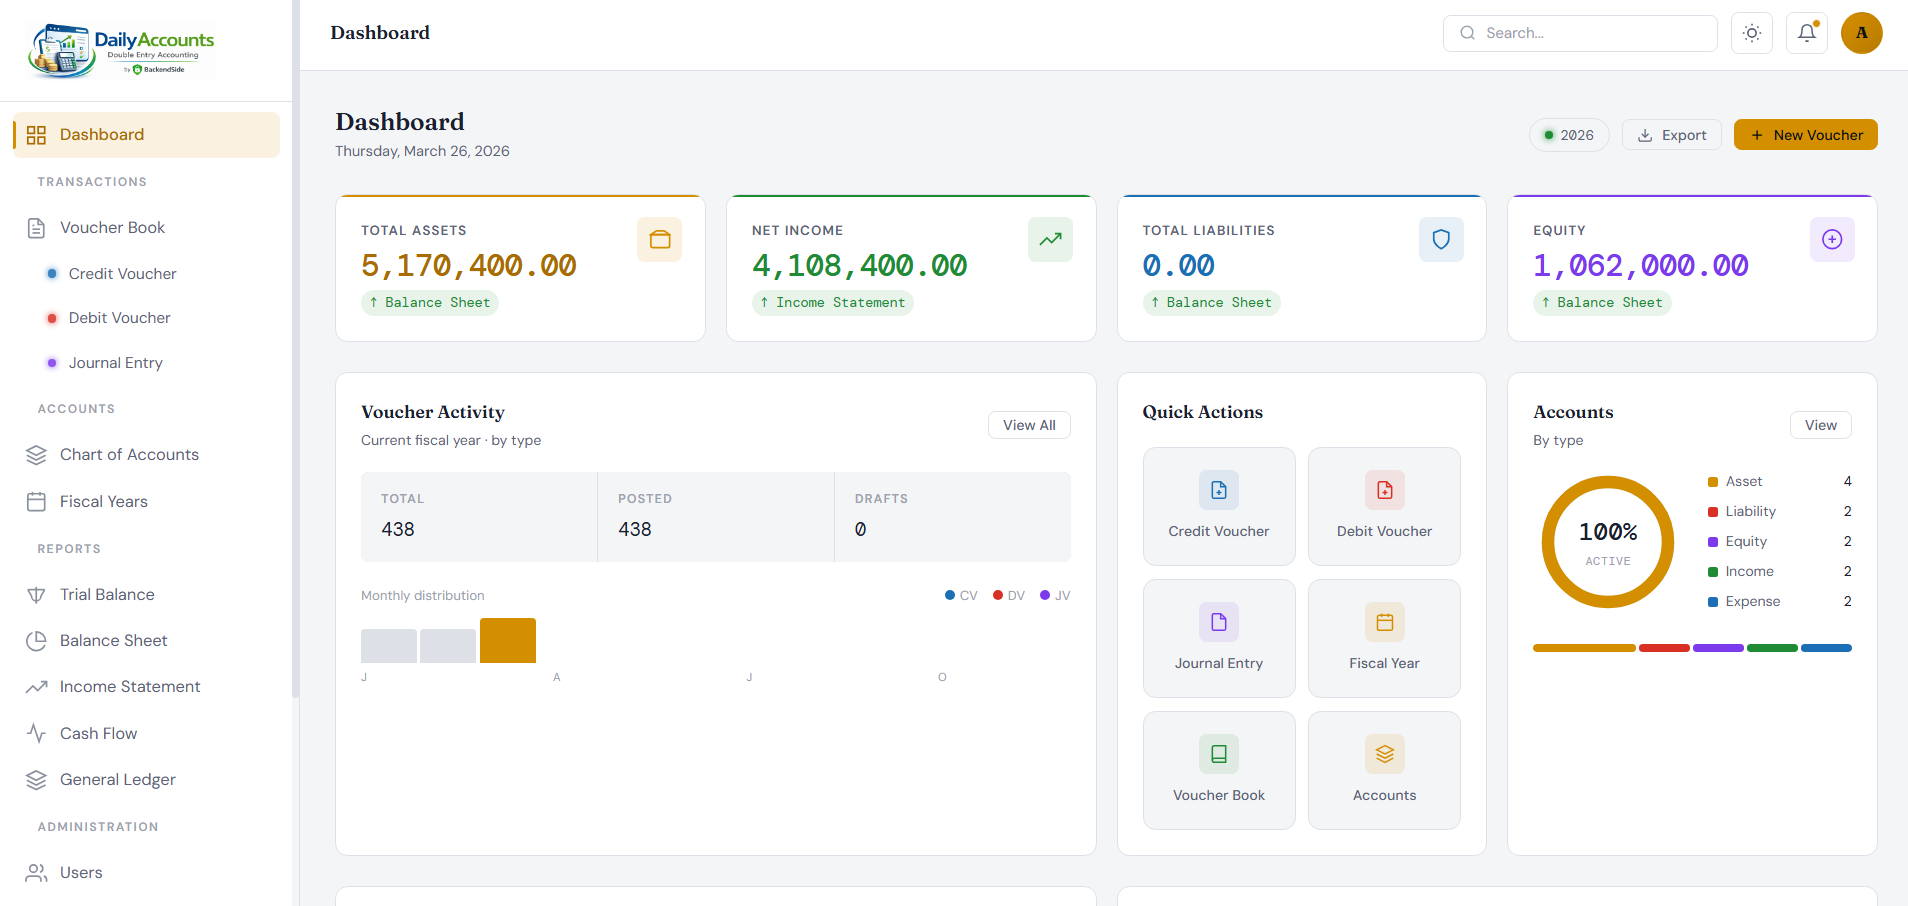The height and width of the screenshot is (906, 1908).
Task: Open Chart of Accounts in sidebar
Action: [129, 455]
